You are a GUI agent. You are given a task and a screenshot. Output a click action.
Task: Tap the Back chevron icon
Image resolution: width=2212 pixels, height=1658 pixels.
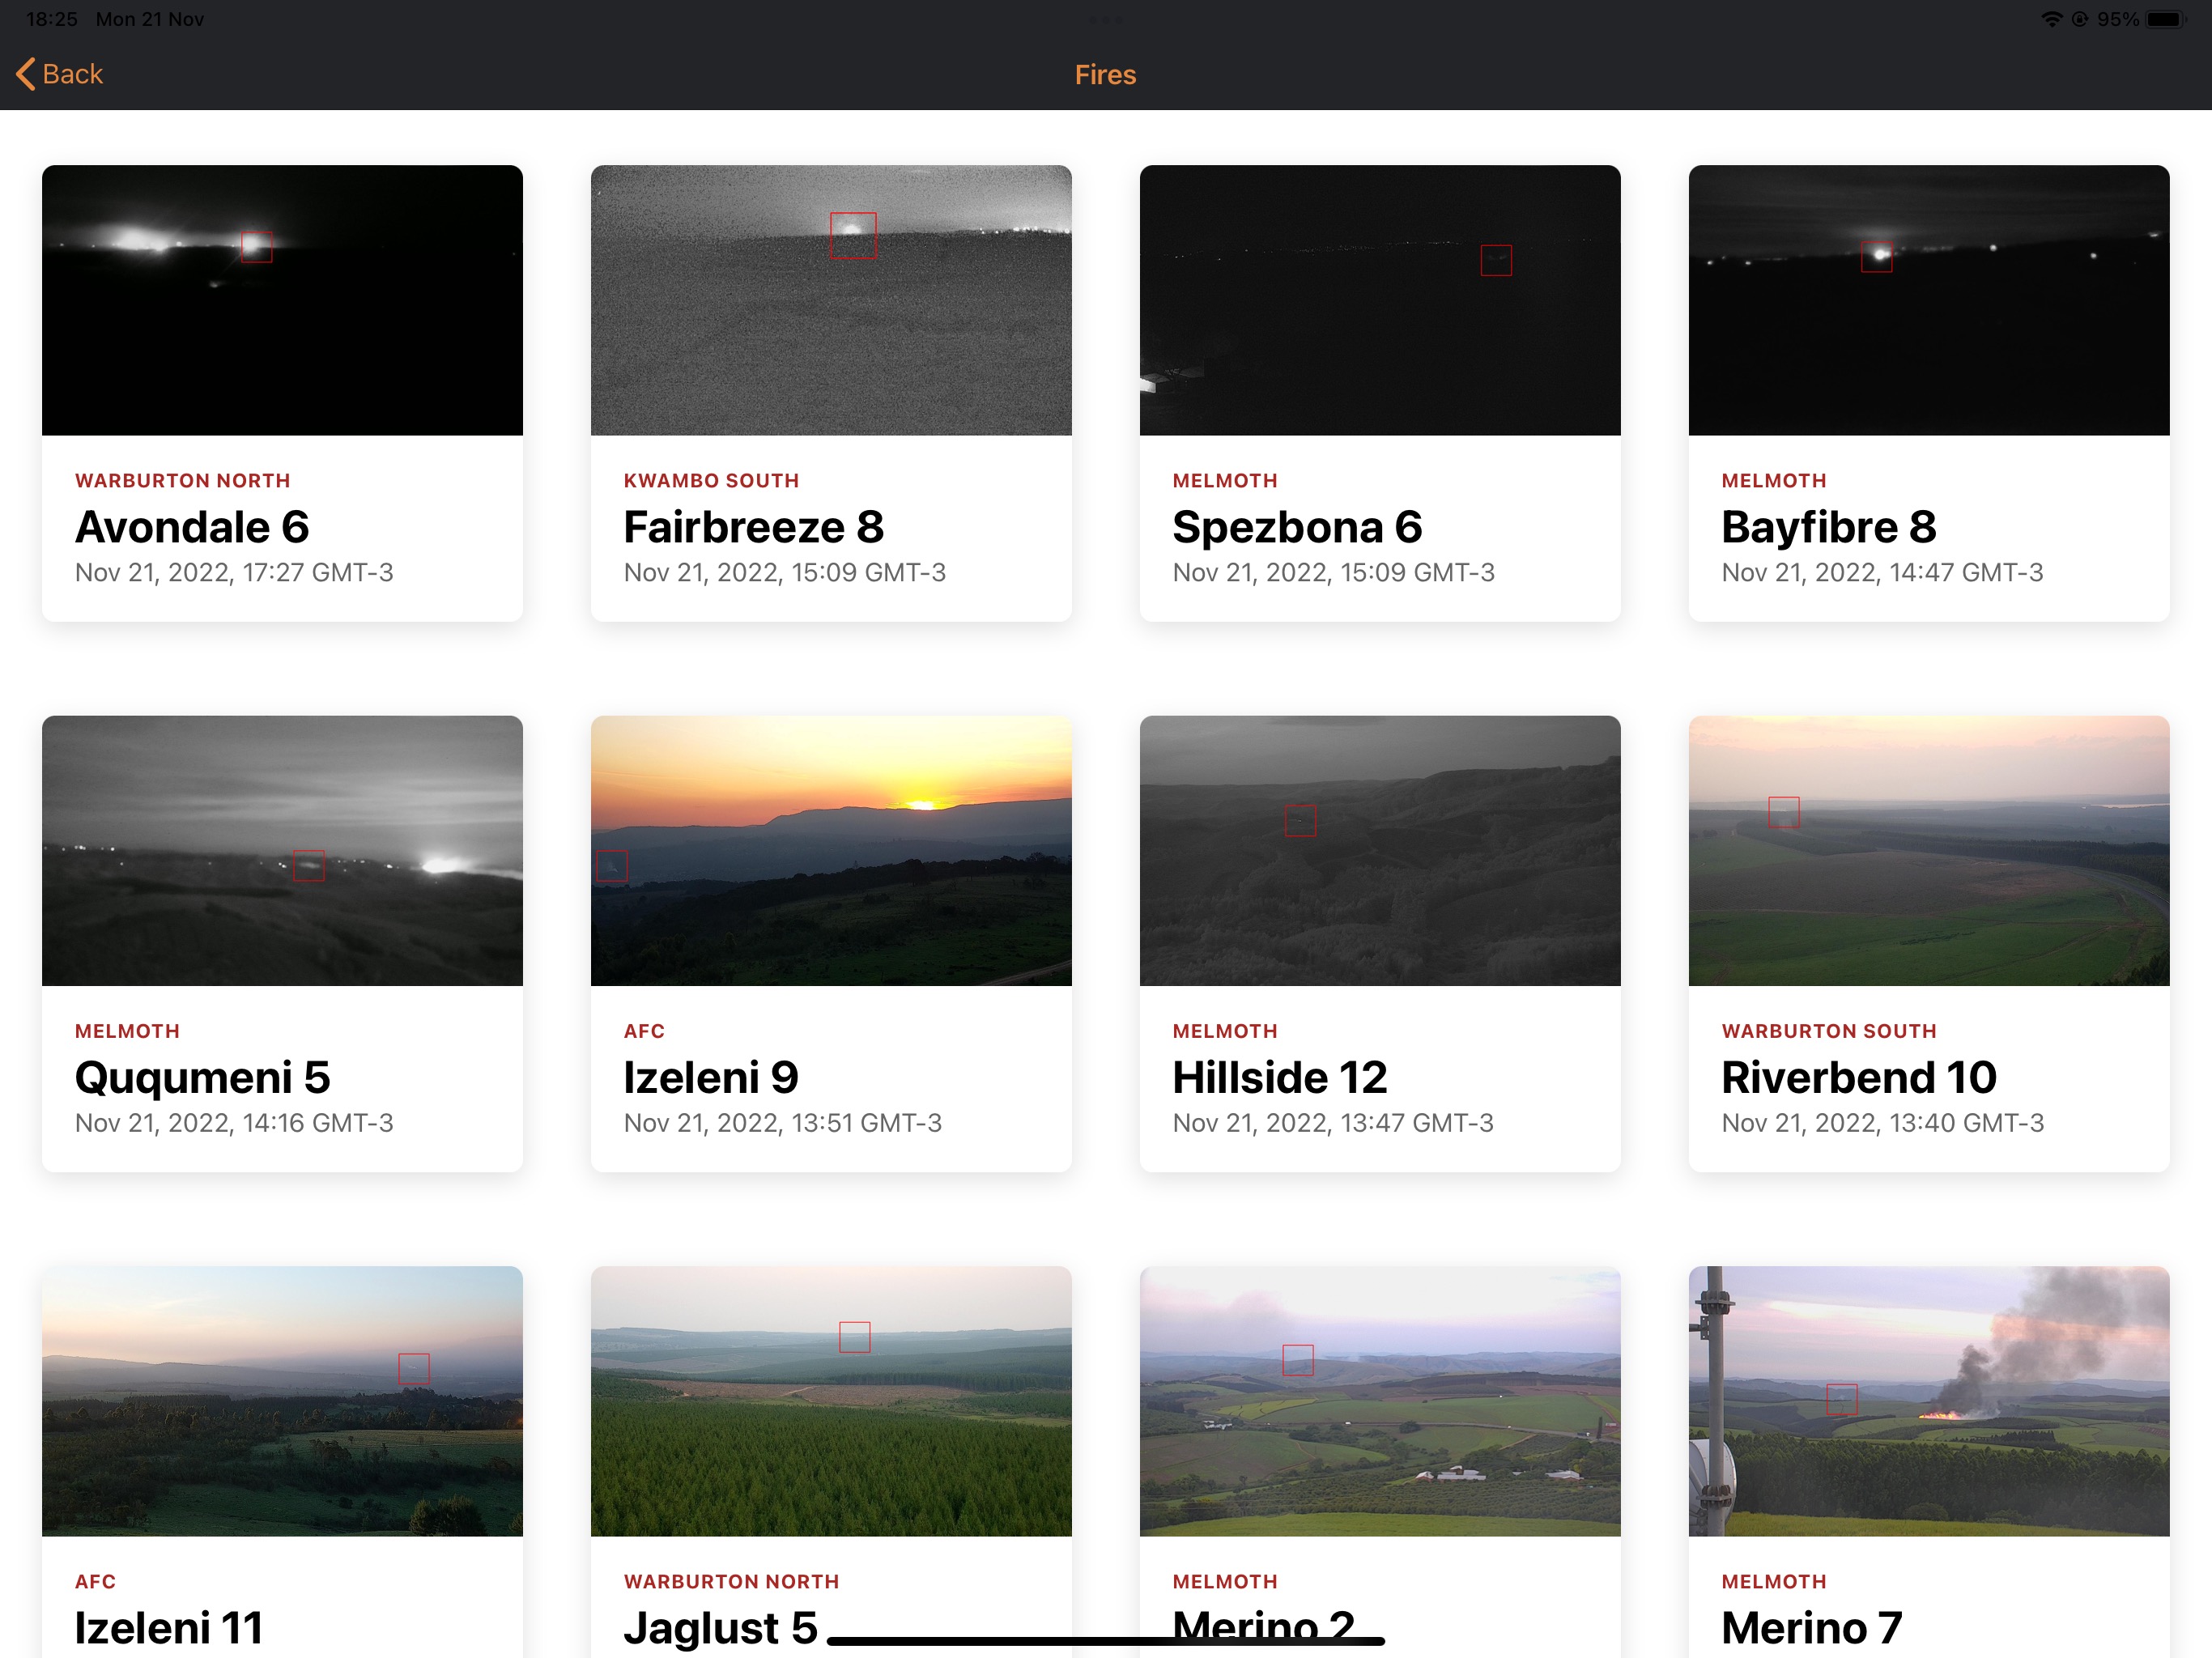[26, 74]
